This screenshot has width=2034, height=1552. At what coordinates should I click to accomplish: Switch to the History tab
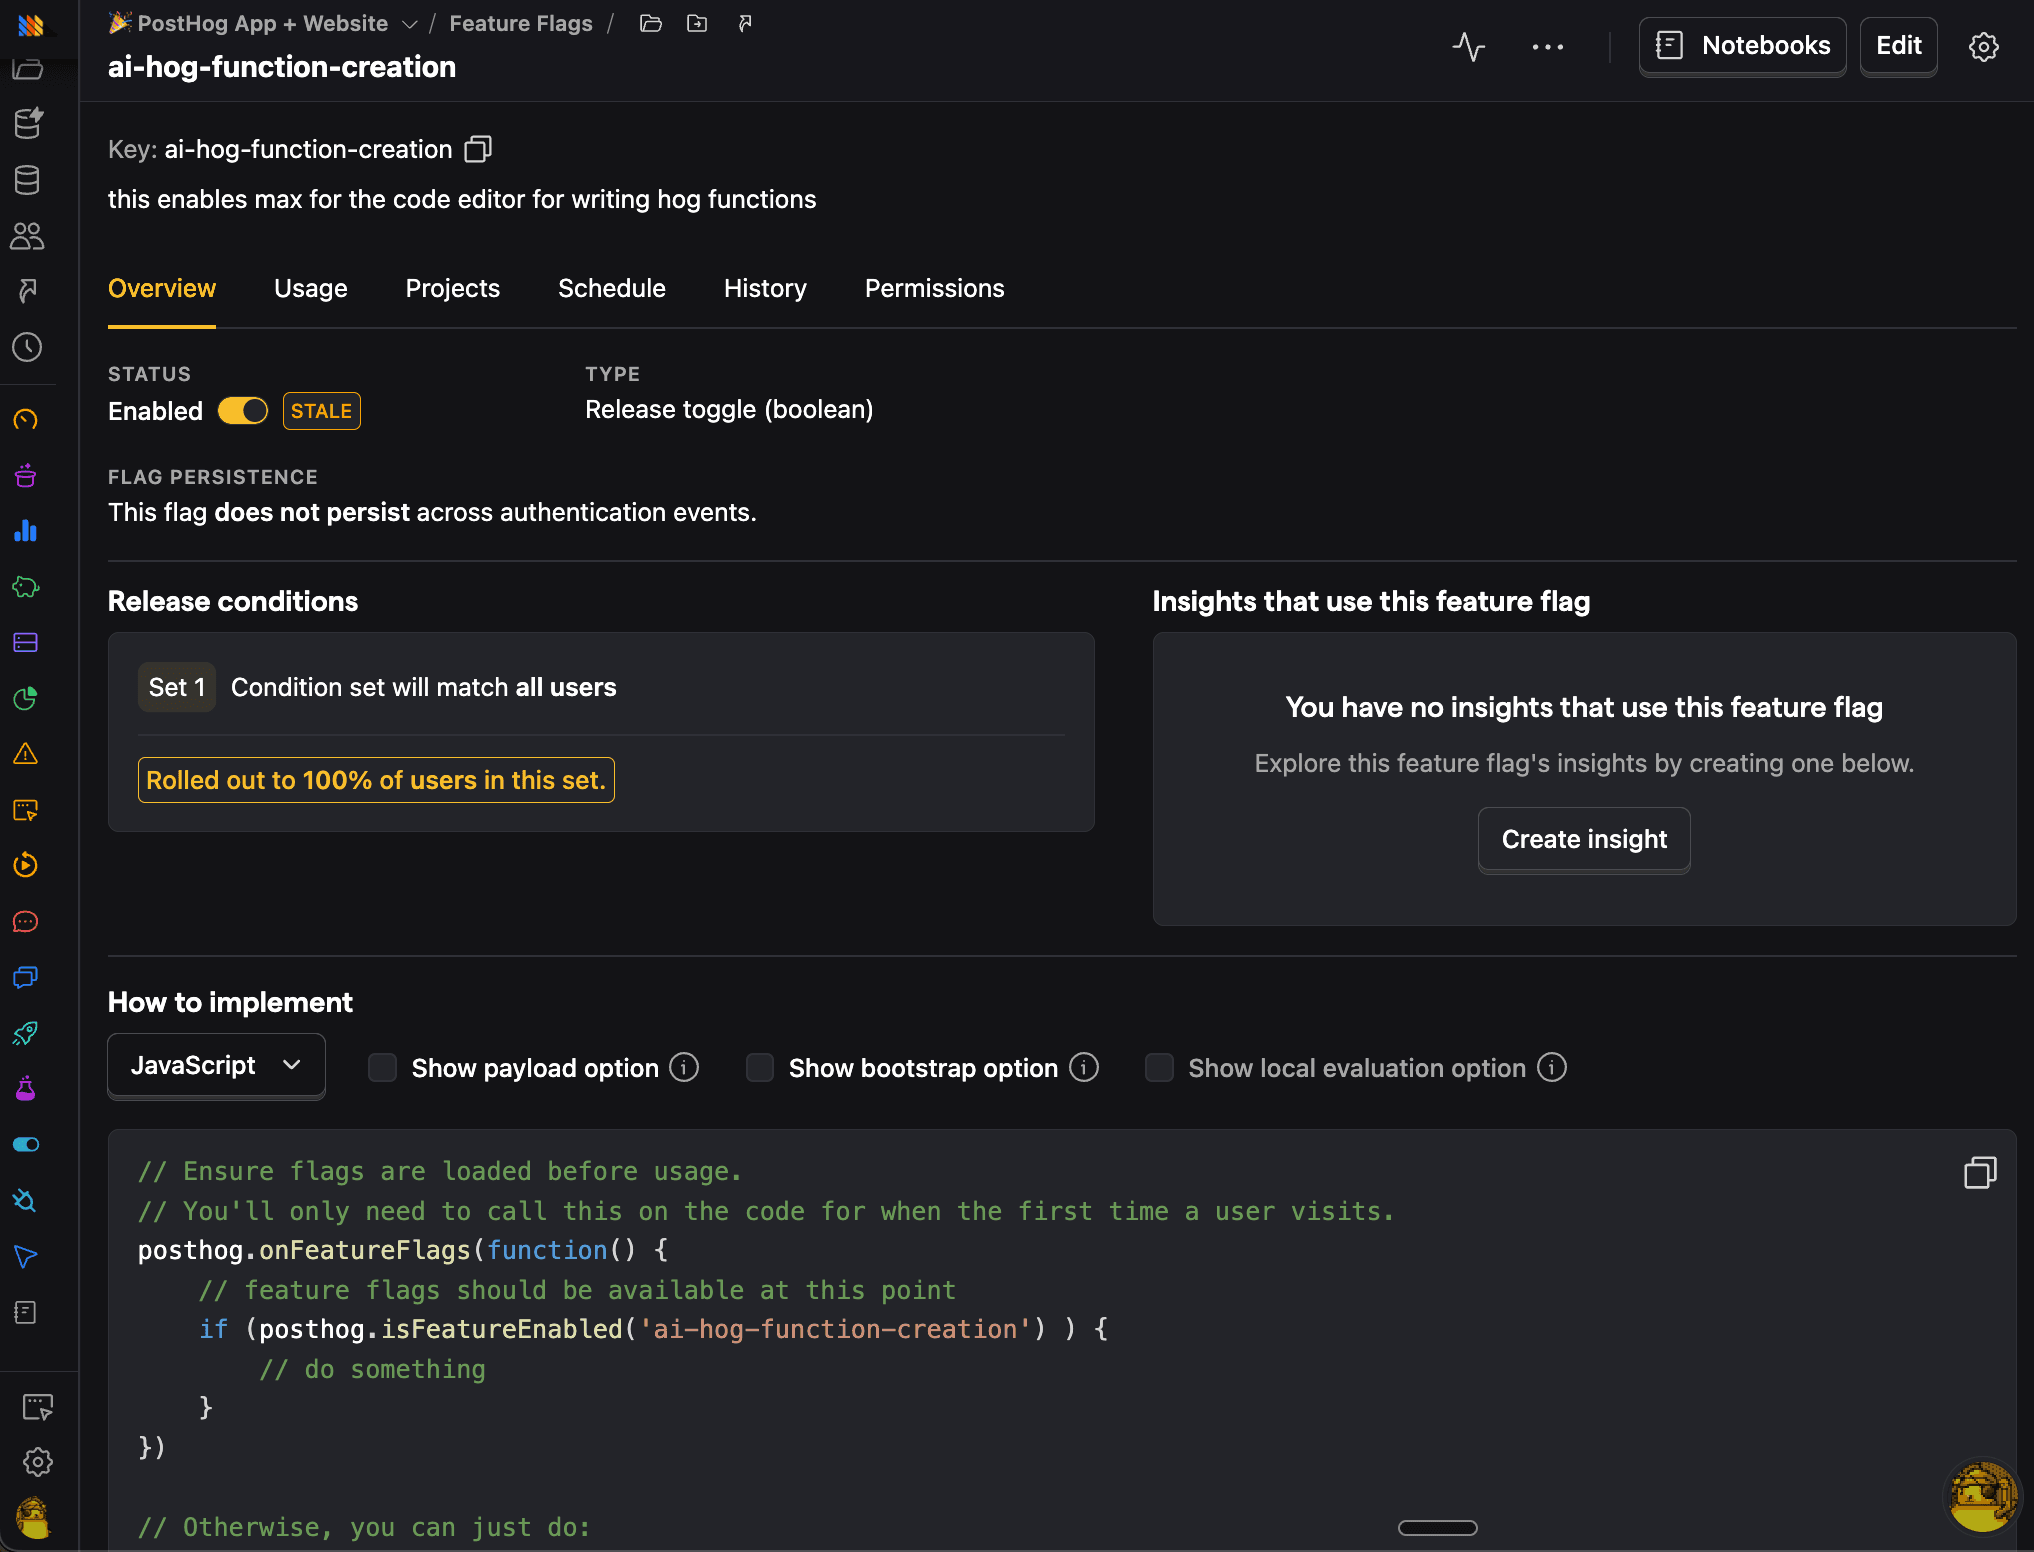(x=765, y=289)
